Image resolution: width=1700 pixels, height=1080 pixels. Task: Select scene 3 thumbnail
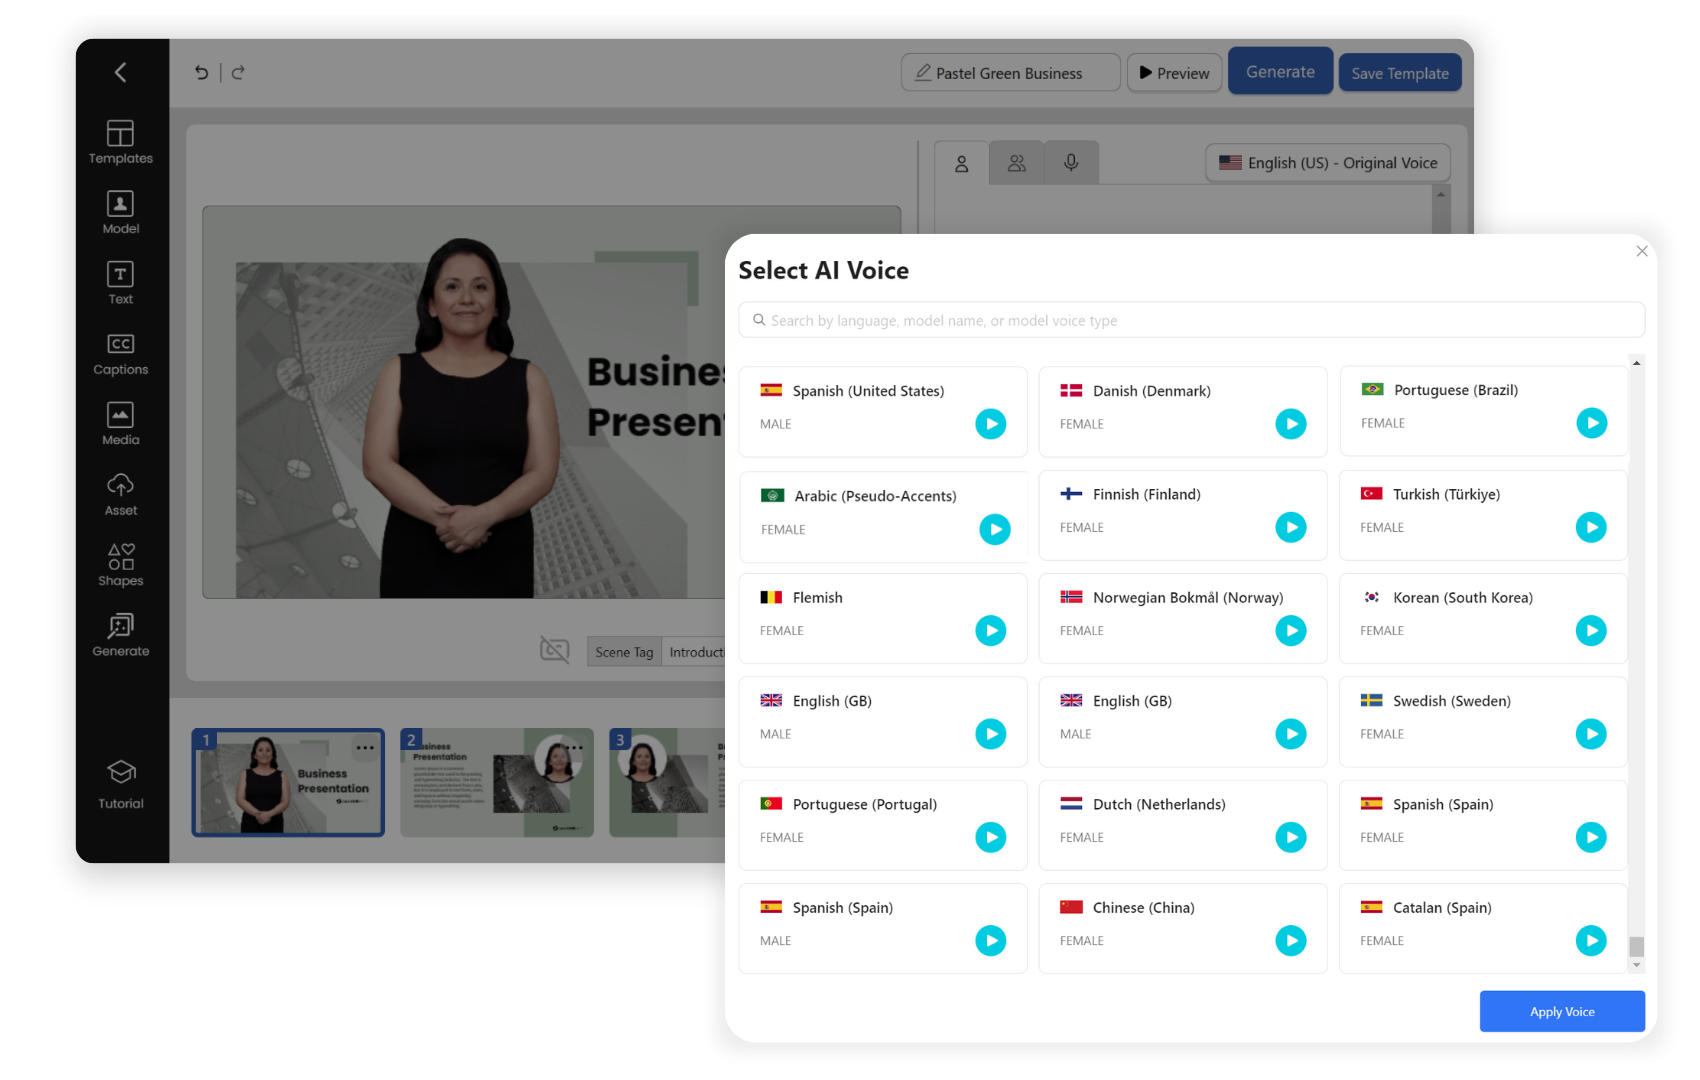668,782
